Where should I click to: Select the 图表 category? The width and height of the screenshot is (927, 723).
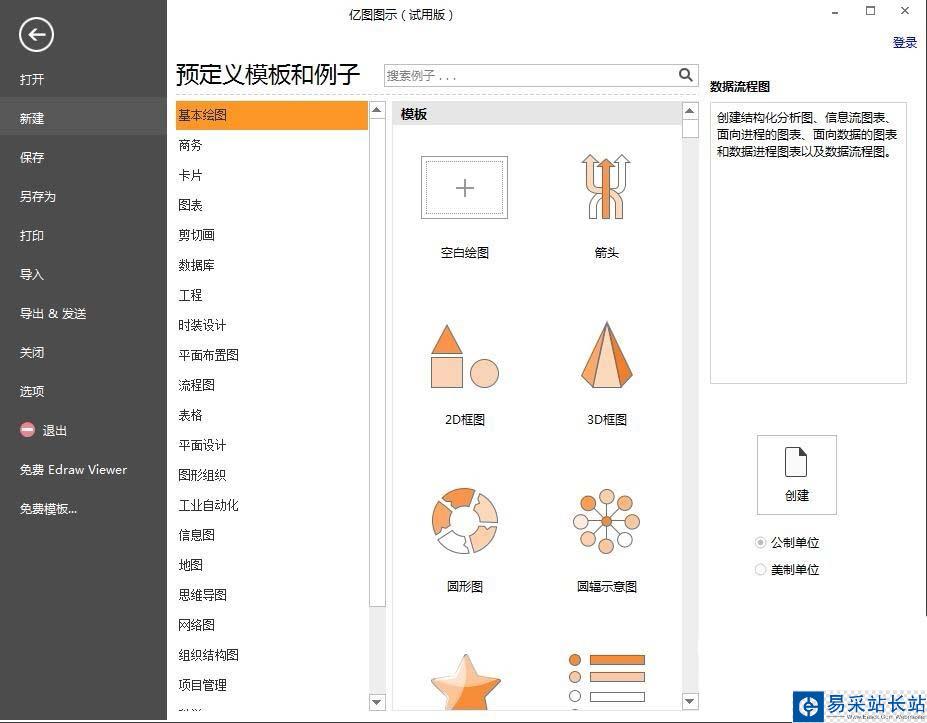[190, 205]
